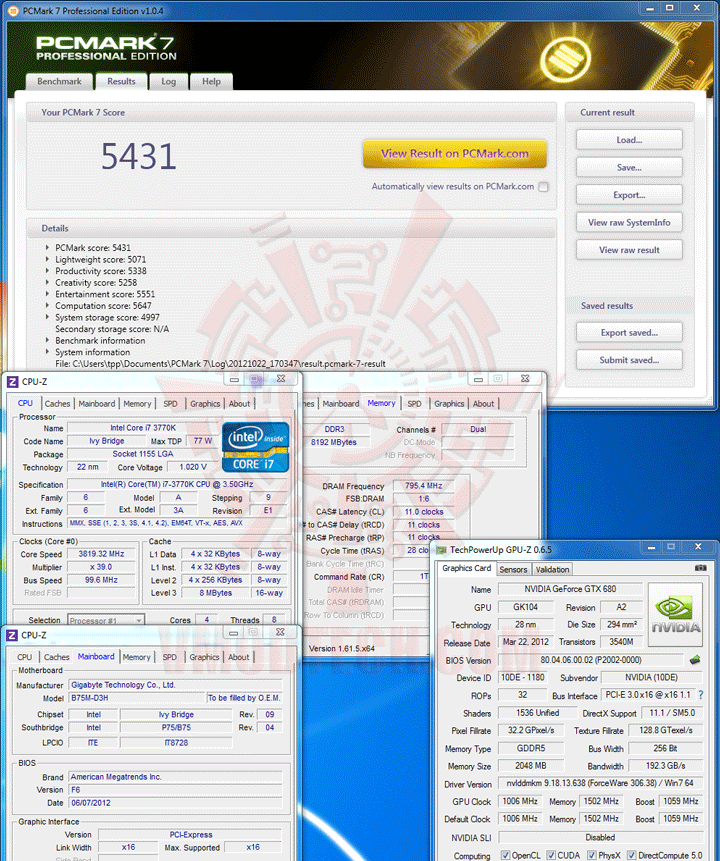Click the Export... button under Current result

(x=629, y=194)
